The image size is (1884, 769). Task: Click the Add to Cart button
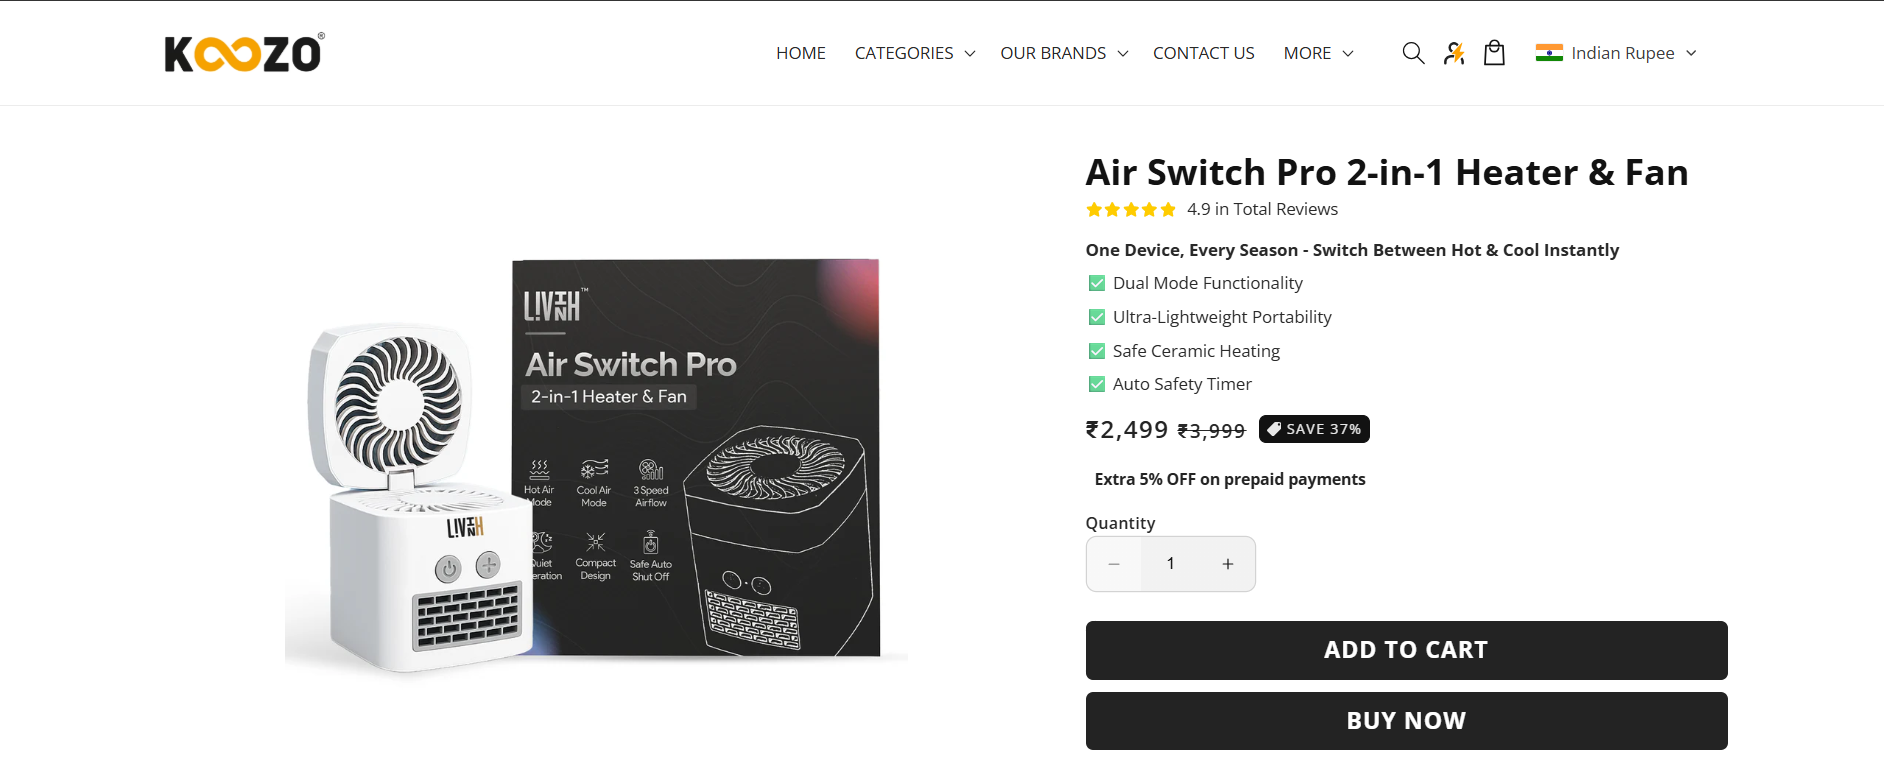[x=1407, y=650]
